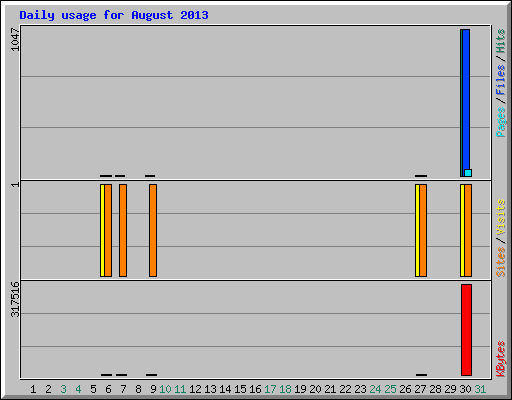
Task: Click the orange Sites bar for day 9
Action: pyautogui.click(x=153, y=230)
